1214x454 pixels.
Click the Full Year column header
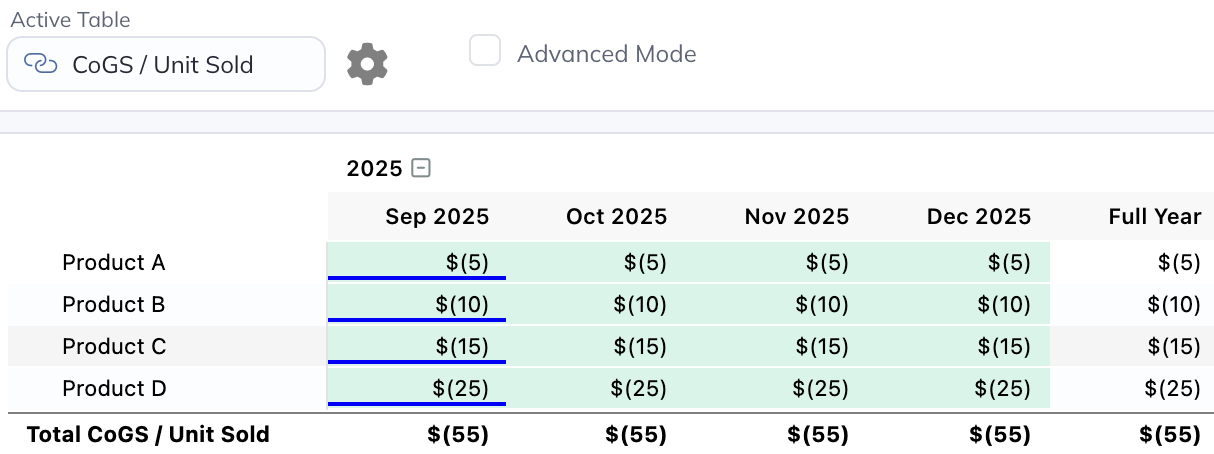click(1154, 216)
